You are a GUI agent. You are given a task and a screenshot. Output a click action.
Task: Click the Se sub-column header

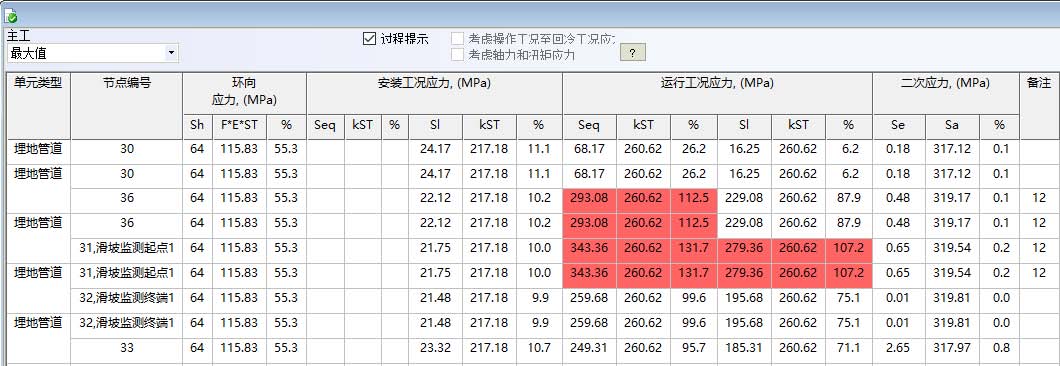(899, 126)
